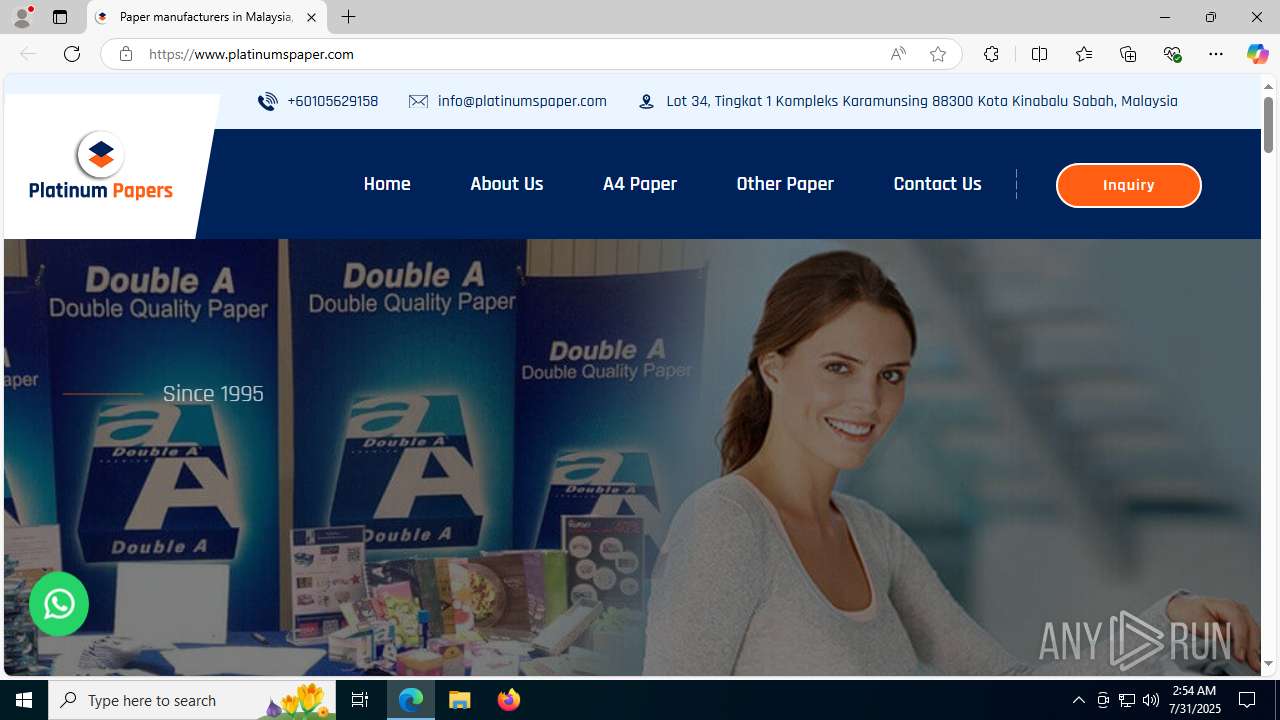Open the notification center icon

[x=1248, y=700]
